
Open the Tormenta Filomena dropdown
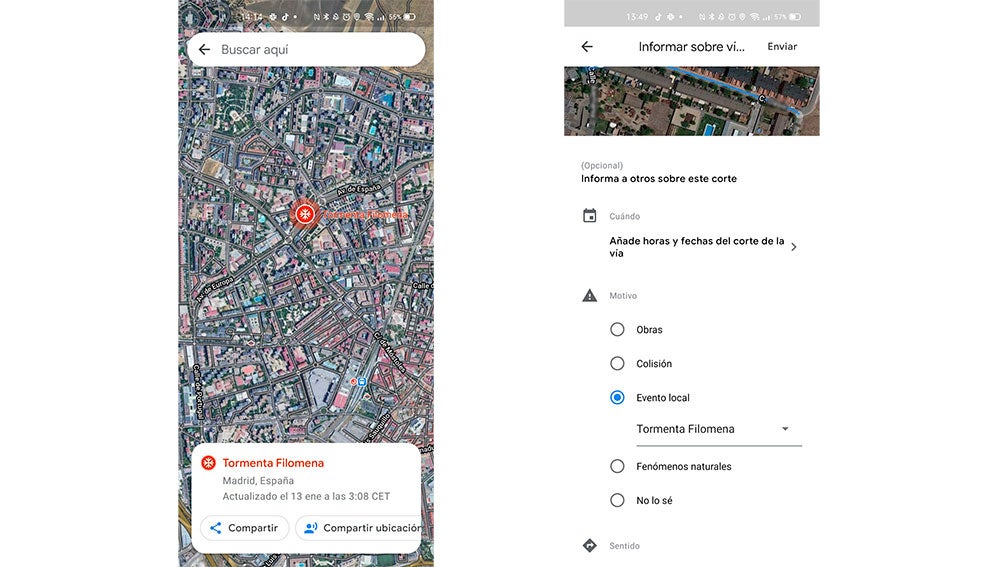point(719,429)
